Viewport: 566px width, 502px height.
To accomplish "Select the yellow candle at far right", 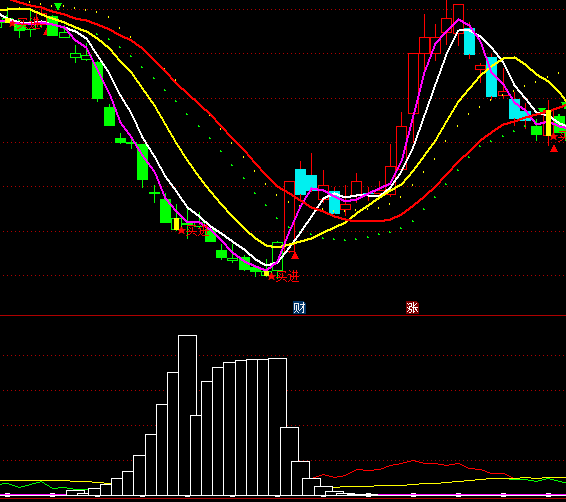I will pos(548,123).
